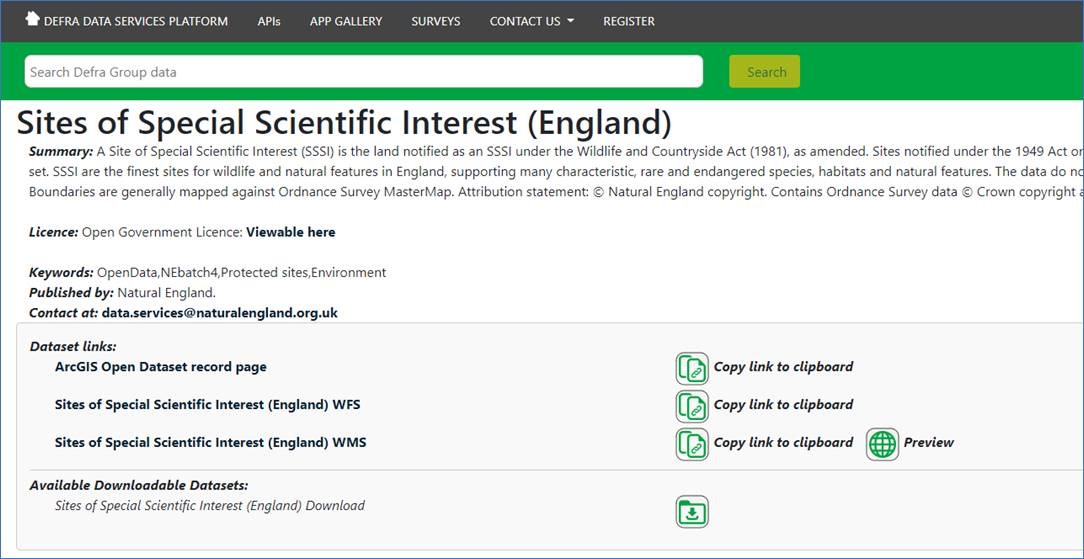Open the App Gallery page
The width and height of the screenshot is (1084, 559).
346,21
